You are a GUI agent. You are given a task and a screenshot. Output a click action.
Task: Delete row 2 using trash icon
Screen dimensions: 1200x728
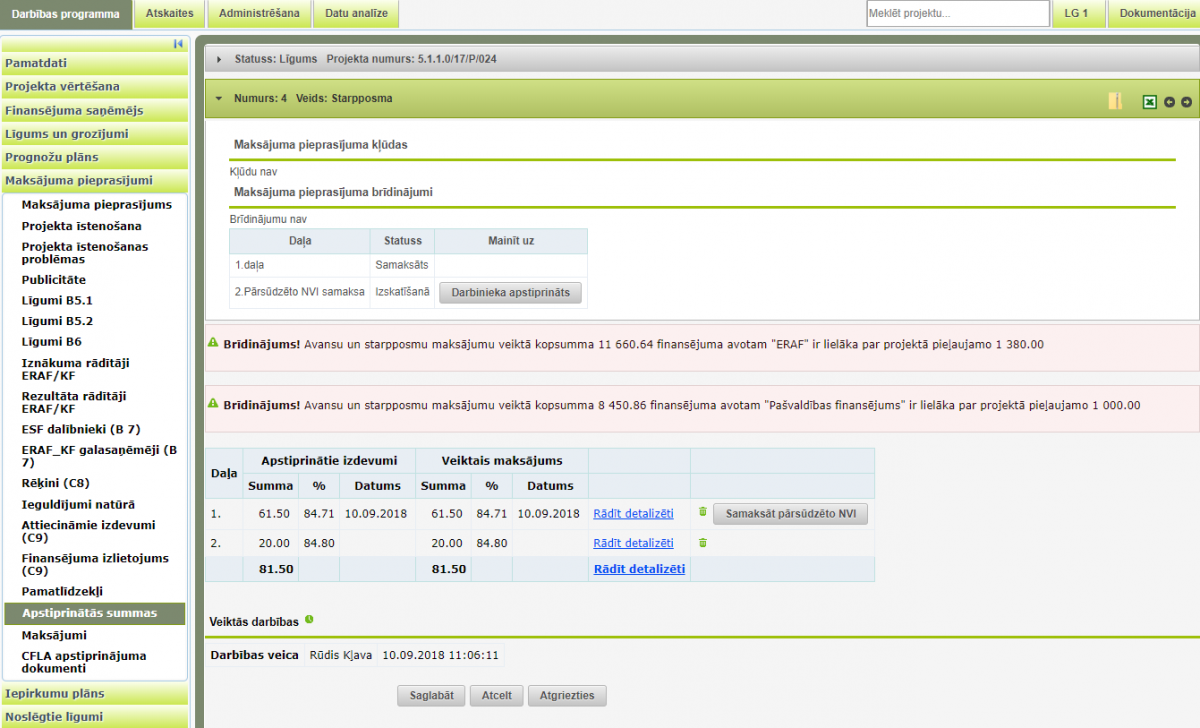[x=702, y=543]
